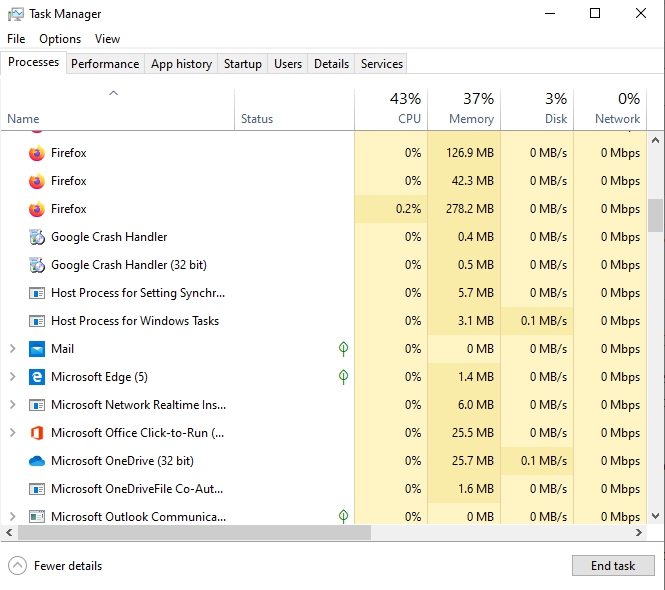Expand the Microsoft Network Realtime Ins group
665x590 pixels.
pyautogui.click(x=12, y=405)
